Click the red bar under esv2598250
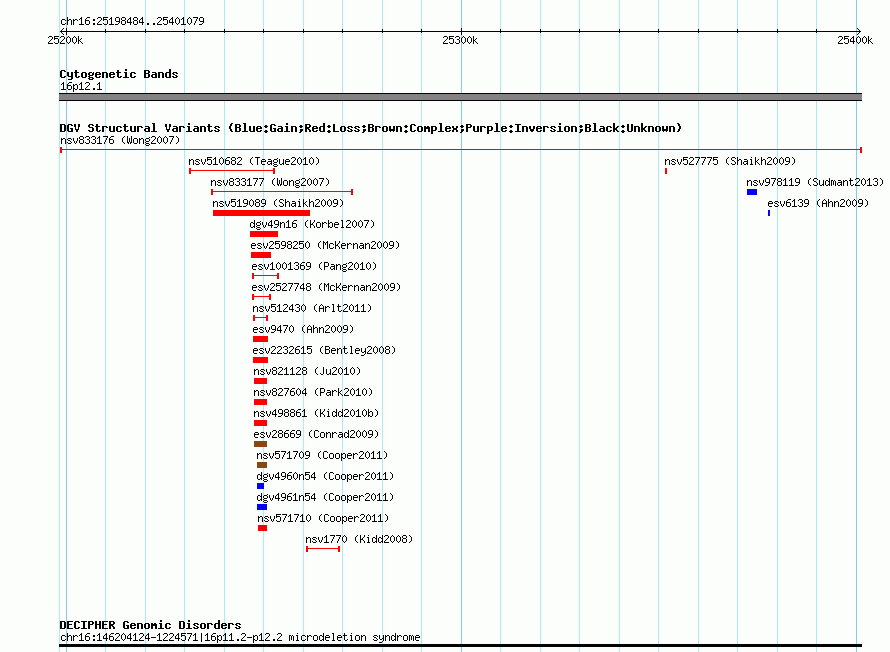 pos(261,255)
